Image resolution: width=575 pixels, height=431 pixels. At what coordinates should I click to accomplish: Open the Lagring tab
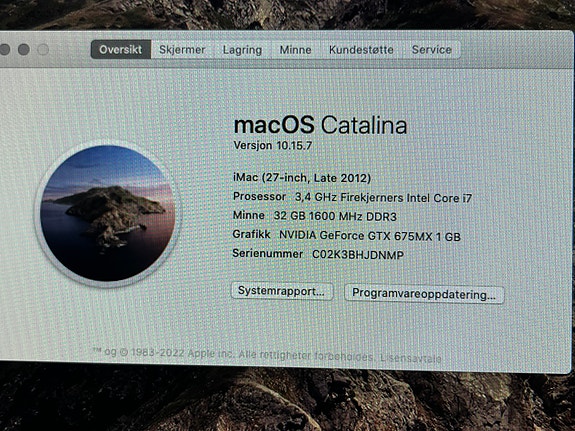(x=242, y=50)
